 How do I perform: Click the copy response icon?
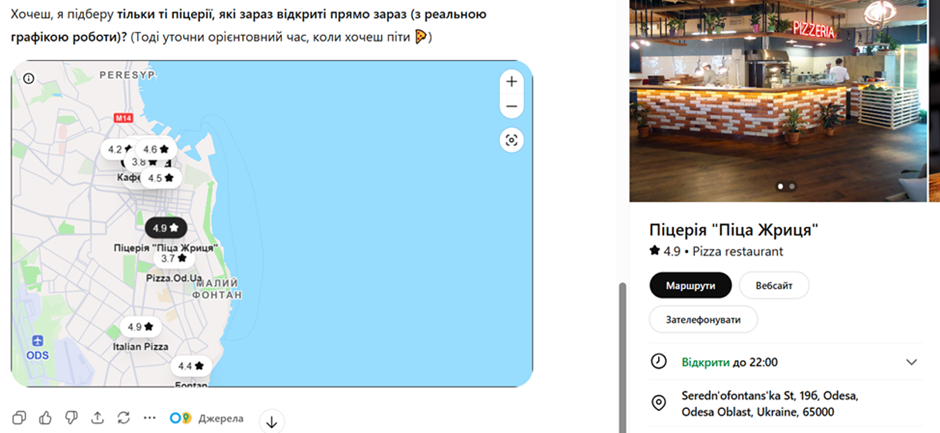pos(19,417)
